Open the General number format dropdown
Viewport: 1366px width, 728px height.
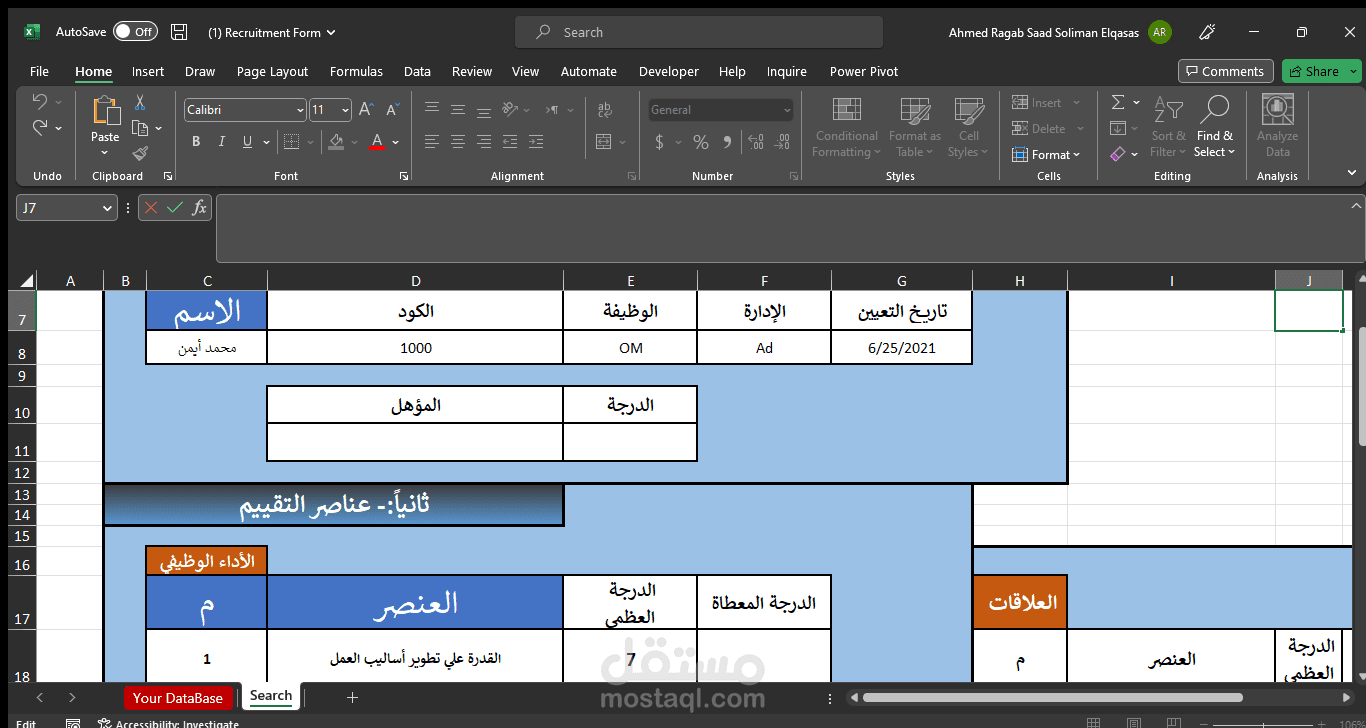[787, 110]
